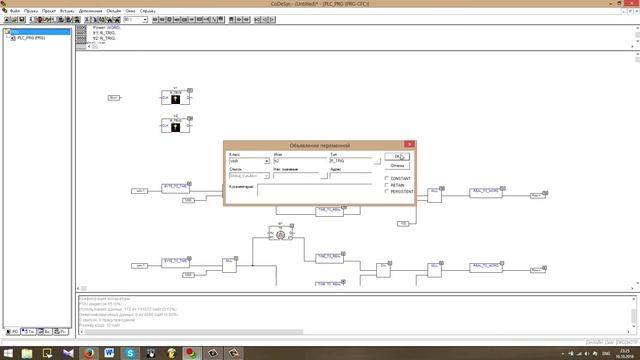Click Отмена to cancel the declaration

[x=397, y=166]
